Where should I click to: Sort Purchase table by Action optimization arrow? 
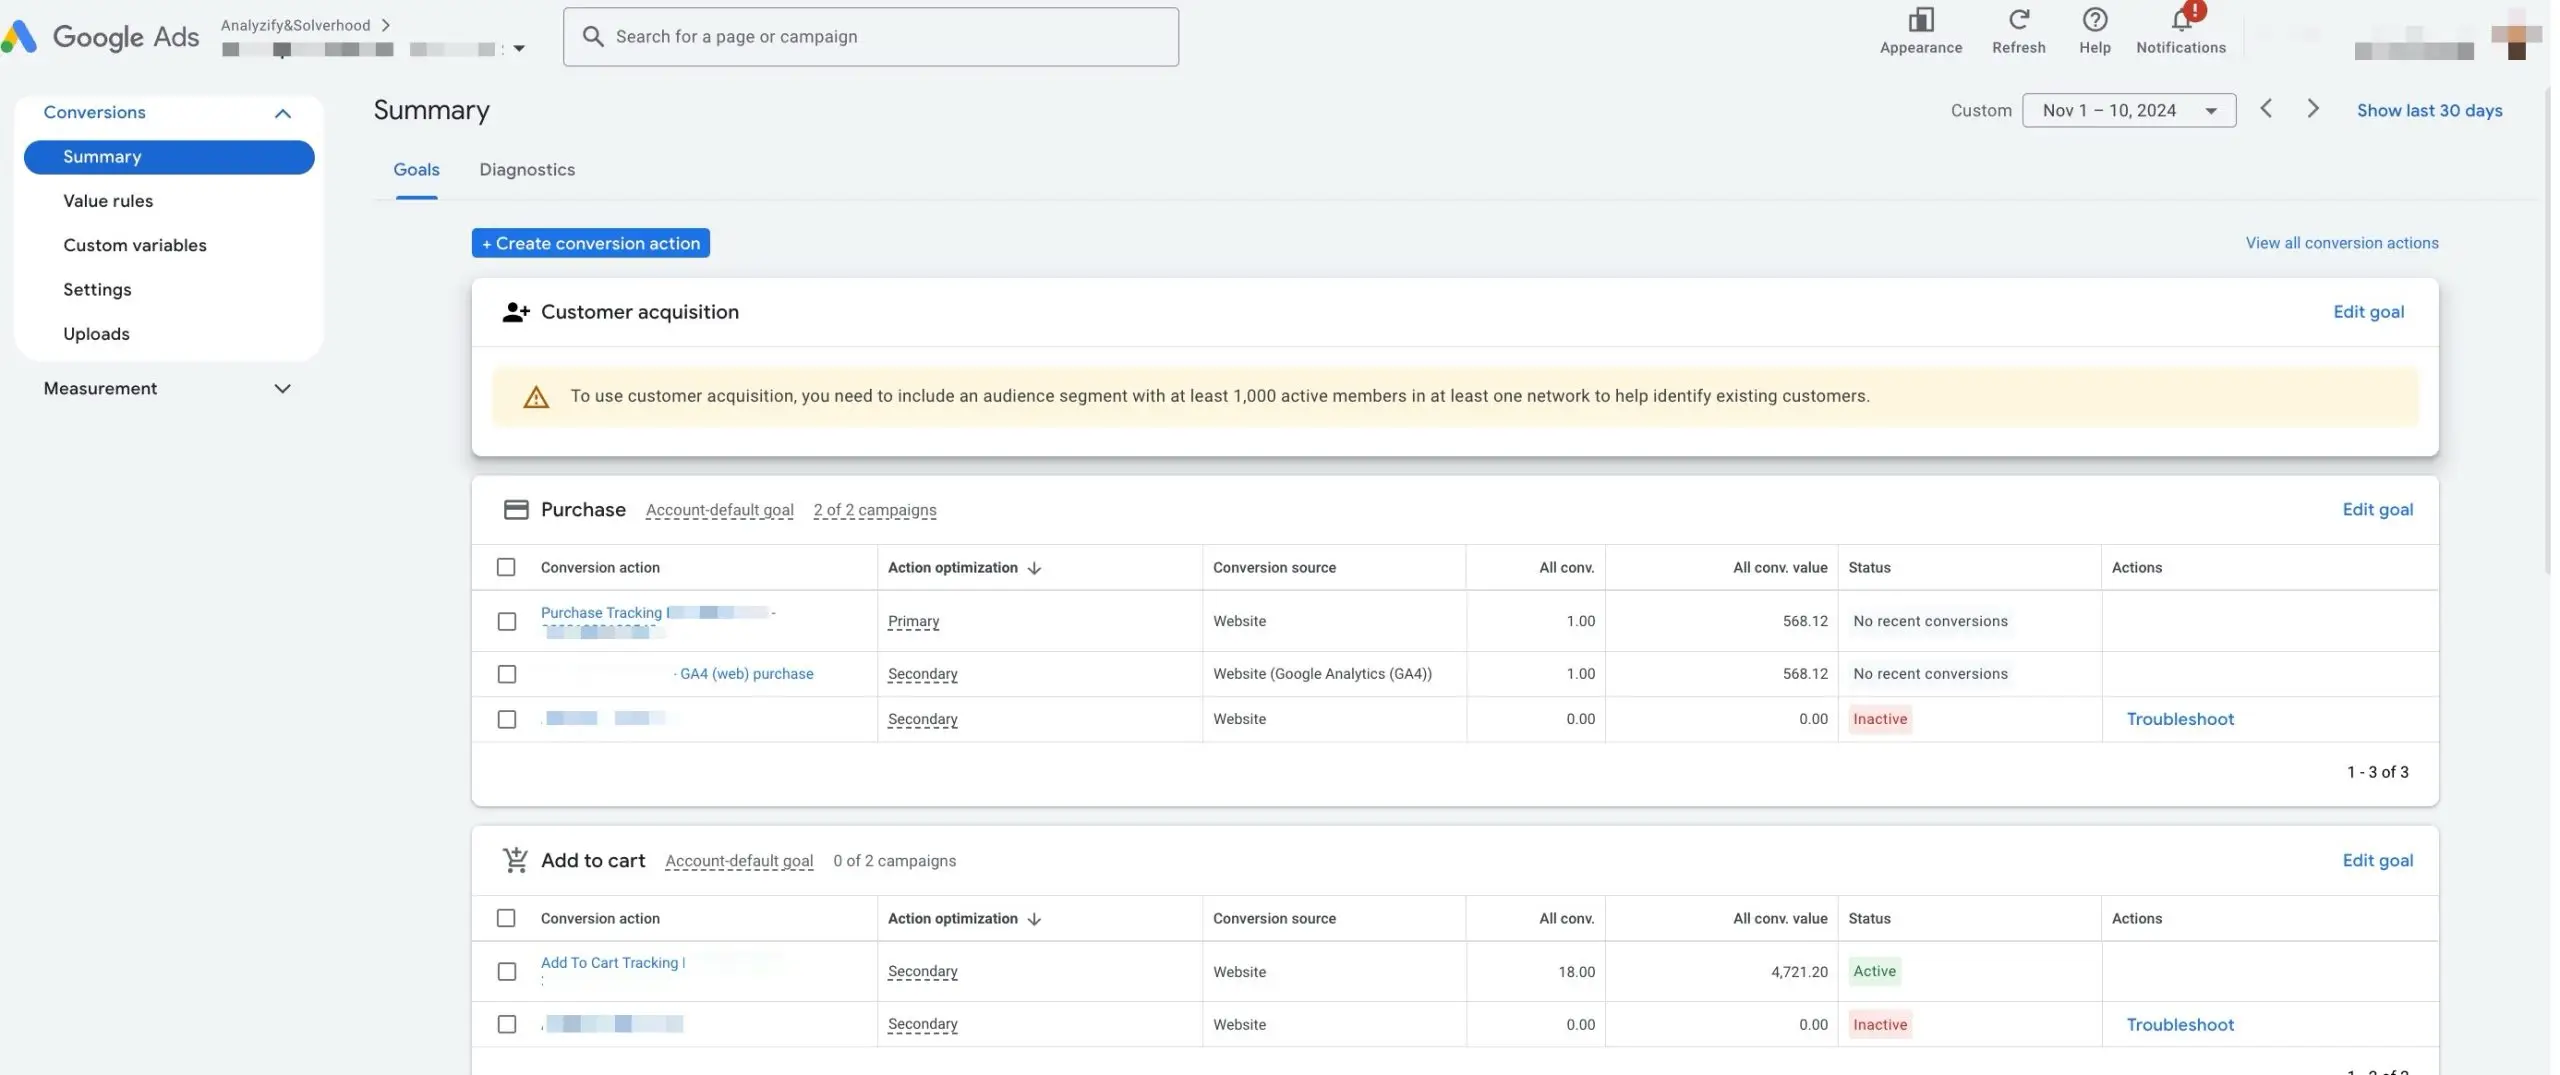pyautogui.click(x=1034, y=568)
